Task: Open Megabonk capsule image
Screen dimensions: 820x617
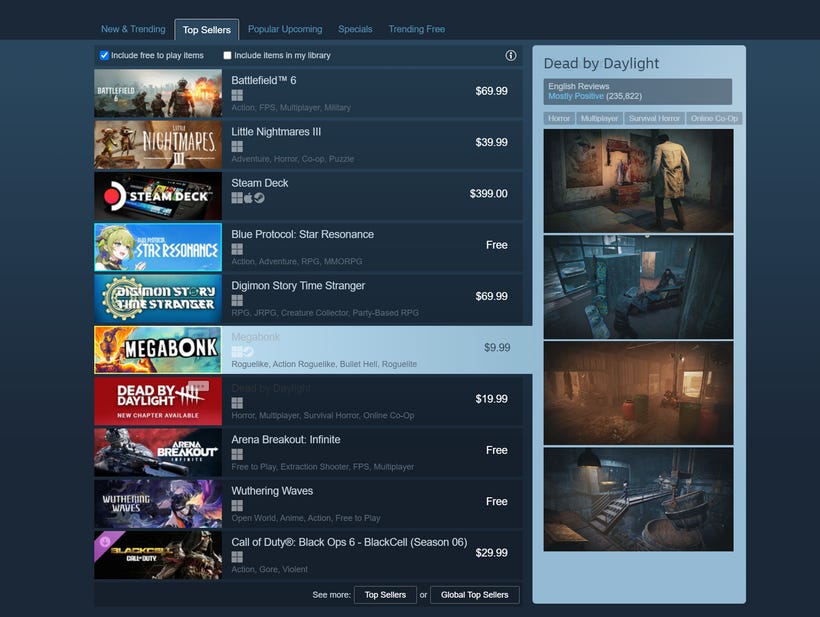Action: (x=158, y=350)
